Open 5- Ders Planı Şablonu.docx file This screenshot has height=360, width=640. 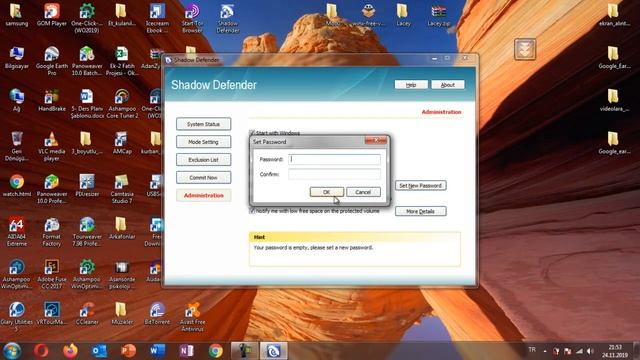87,104
